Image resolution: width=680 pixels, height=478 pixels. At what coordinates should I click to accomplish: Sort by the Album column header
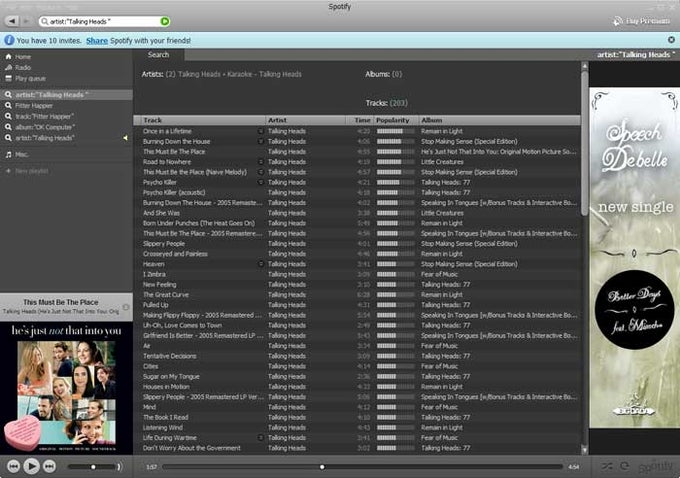tap(500, 120)
